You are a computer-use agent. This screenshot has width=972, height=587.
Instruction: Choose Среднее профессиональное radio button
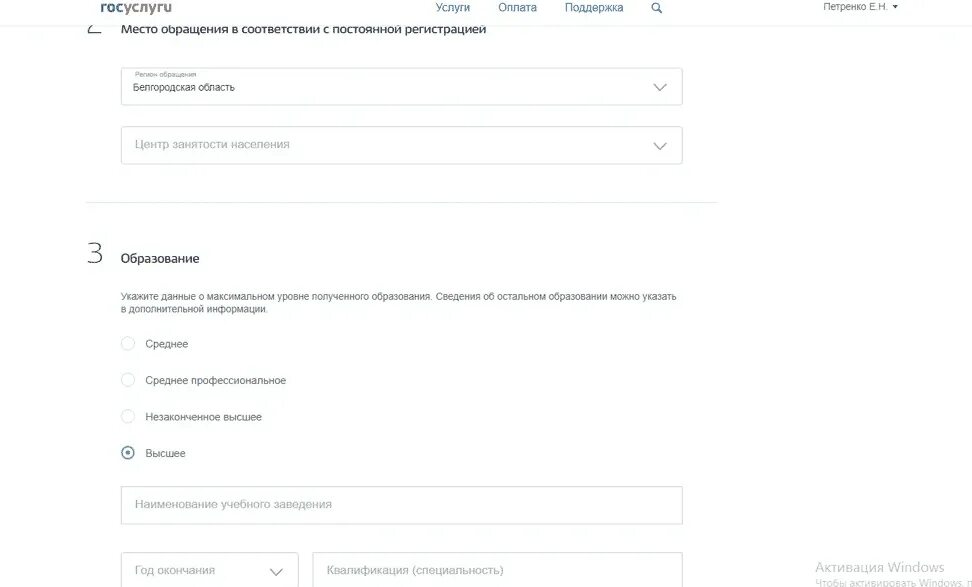click(128, 380)
